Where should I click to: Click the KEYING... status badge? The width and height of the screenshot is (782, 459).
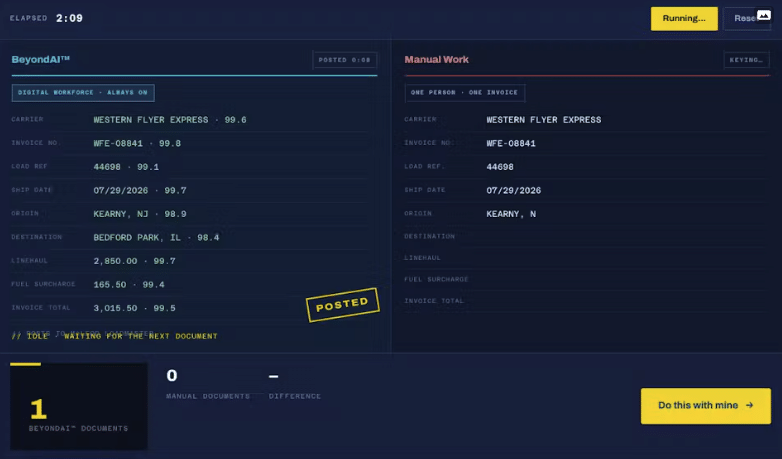[746, 60]
